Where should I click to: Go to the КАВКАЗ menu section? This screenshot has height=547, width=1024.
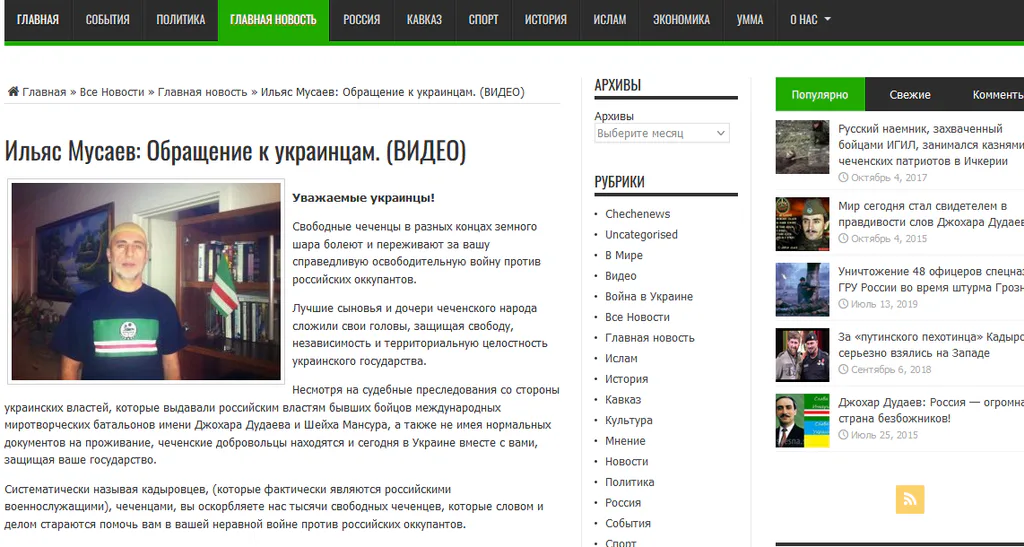(424, 20)
